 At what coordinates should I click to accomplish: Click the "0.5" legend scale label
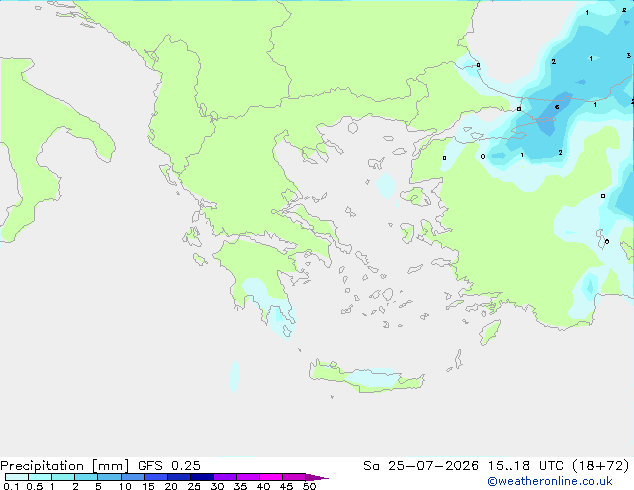point(35,486)
